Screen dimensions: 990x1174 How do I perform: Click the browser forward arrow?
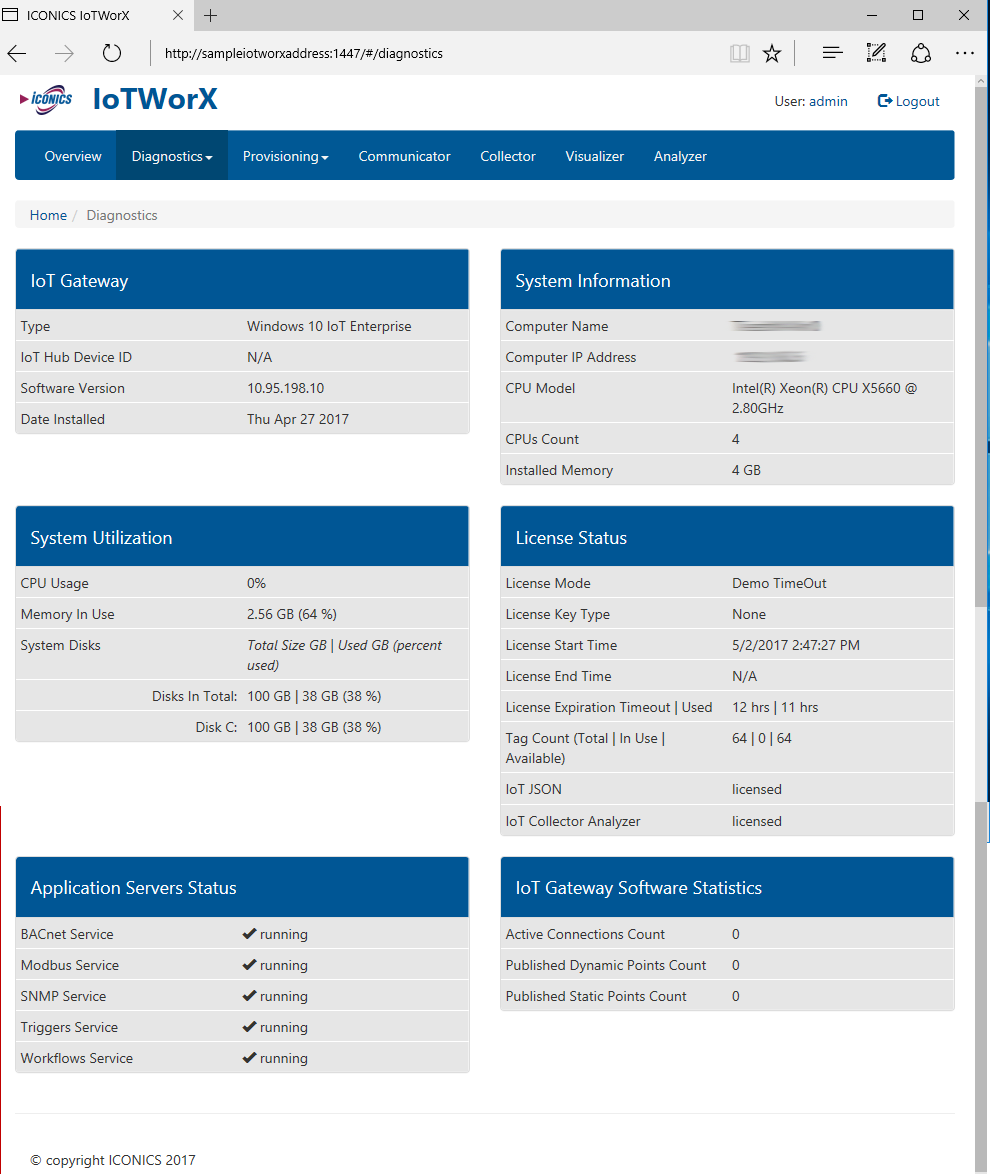pyautogui.click(x=65, y=54)
